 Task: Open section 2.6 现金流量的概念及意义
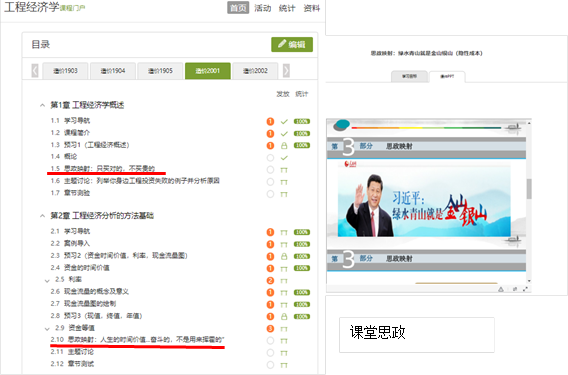tap(89, 291)
